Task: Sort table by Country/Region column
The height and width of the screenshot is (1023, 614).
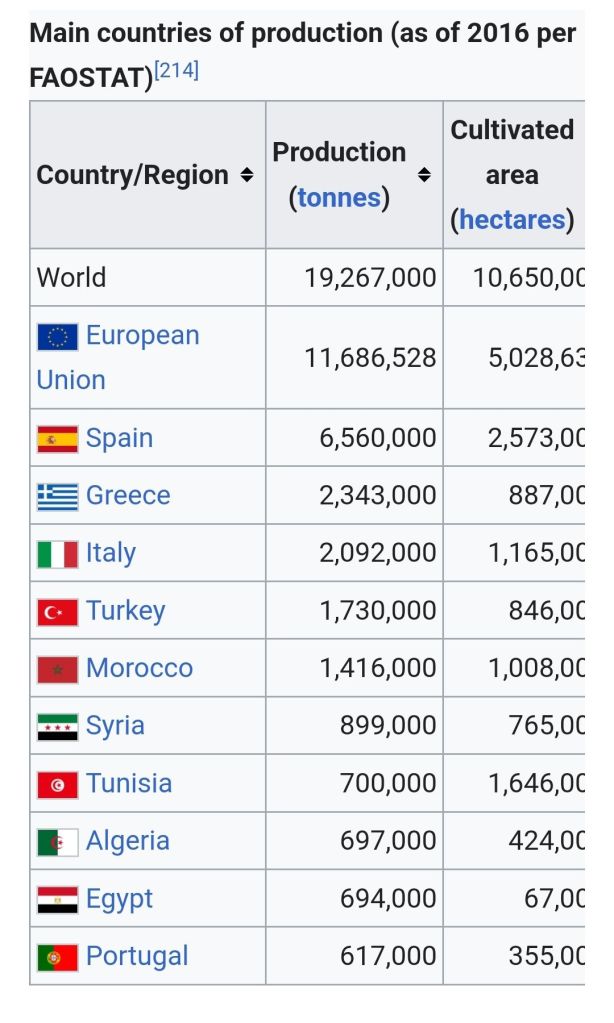Action: click(247, 176)
